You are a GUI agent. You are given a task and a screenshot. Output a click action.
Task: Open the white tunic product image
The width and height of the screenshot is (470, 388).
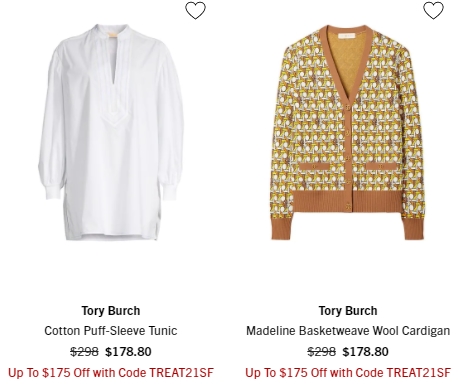pyautogui.click(x=111, y=132)
